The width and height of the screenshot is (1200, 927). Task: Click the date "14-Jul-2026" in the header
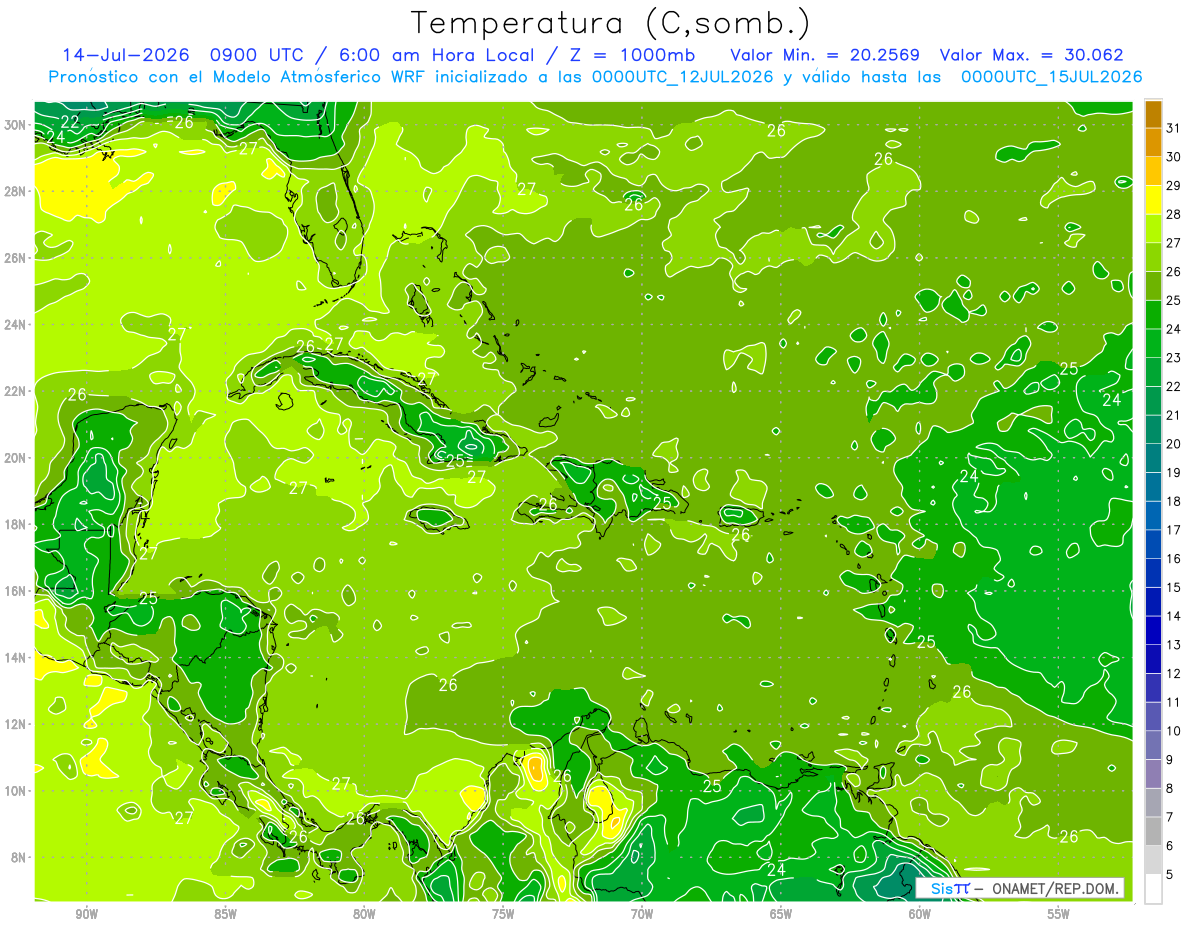coord(125,55)
